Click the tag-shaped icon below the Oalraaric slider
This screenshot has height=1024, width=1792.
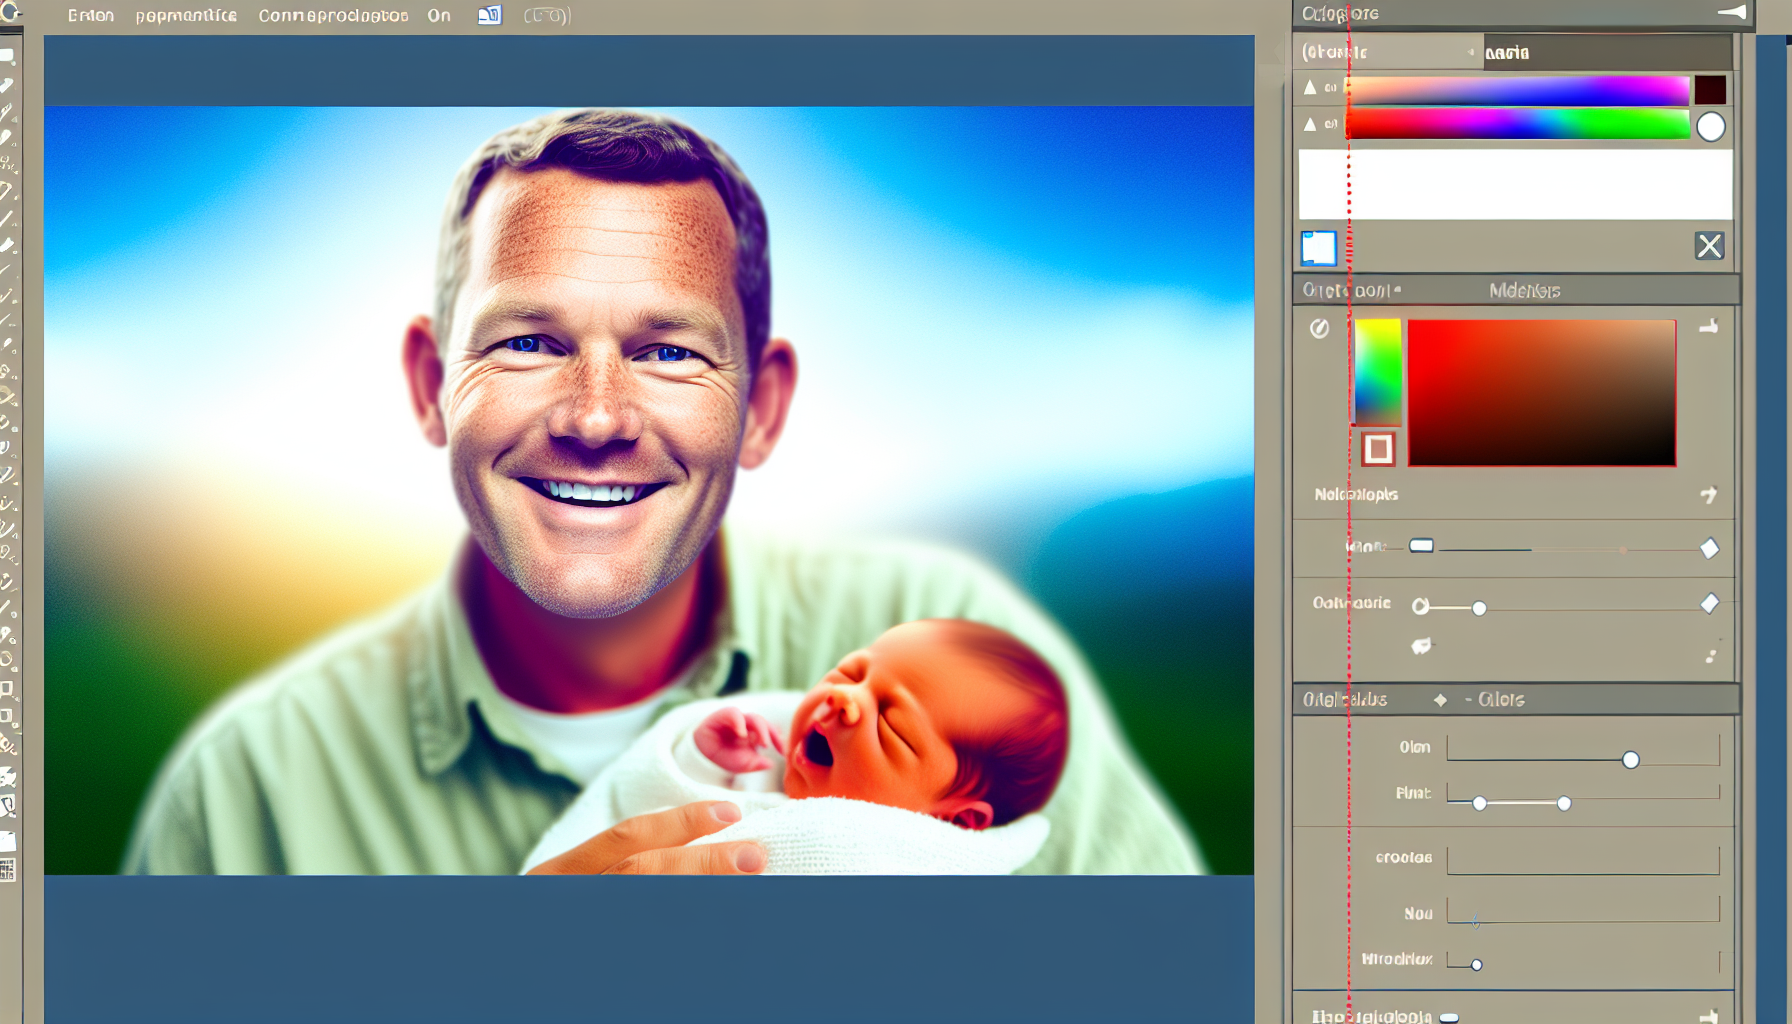(1421, 647)
